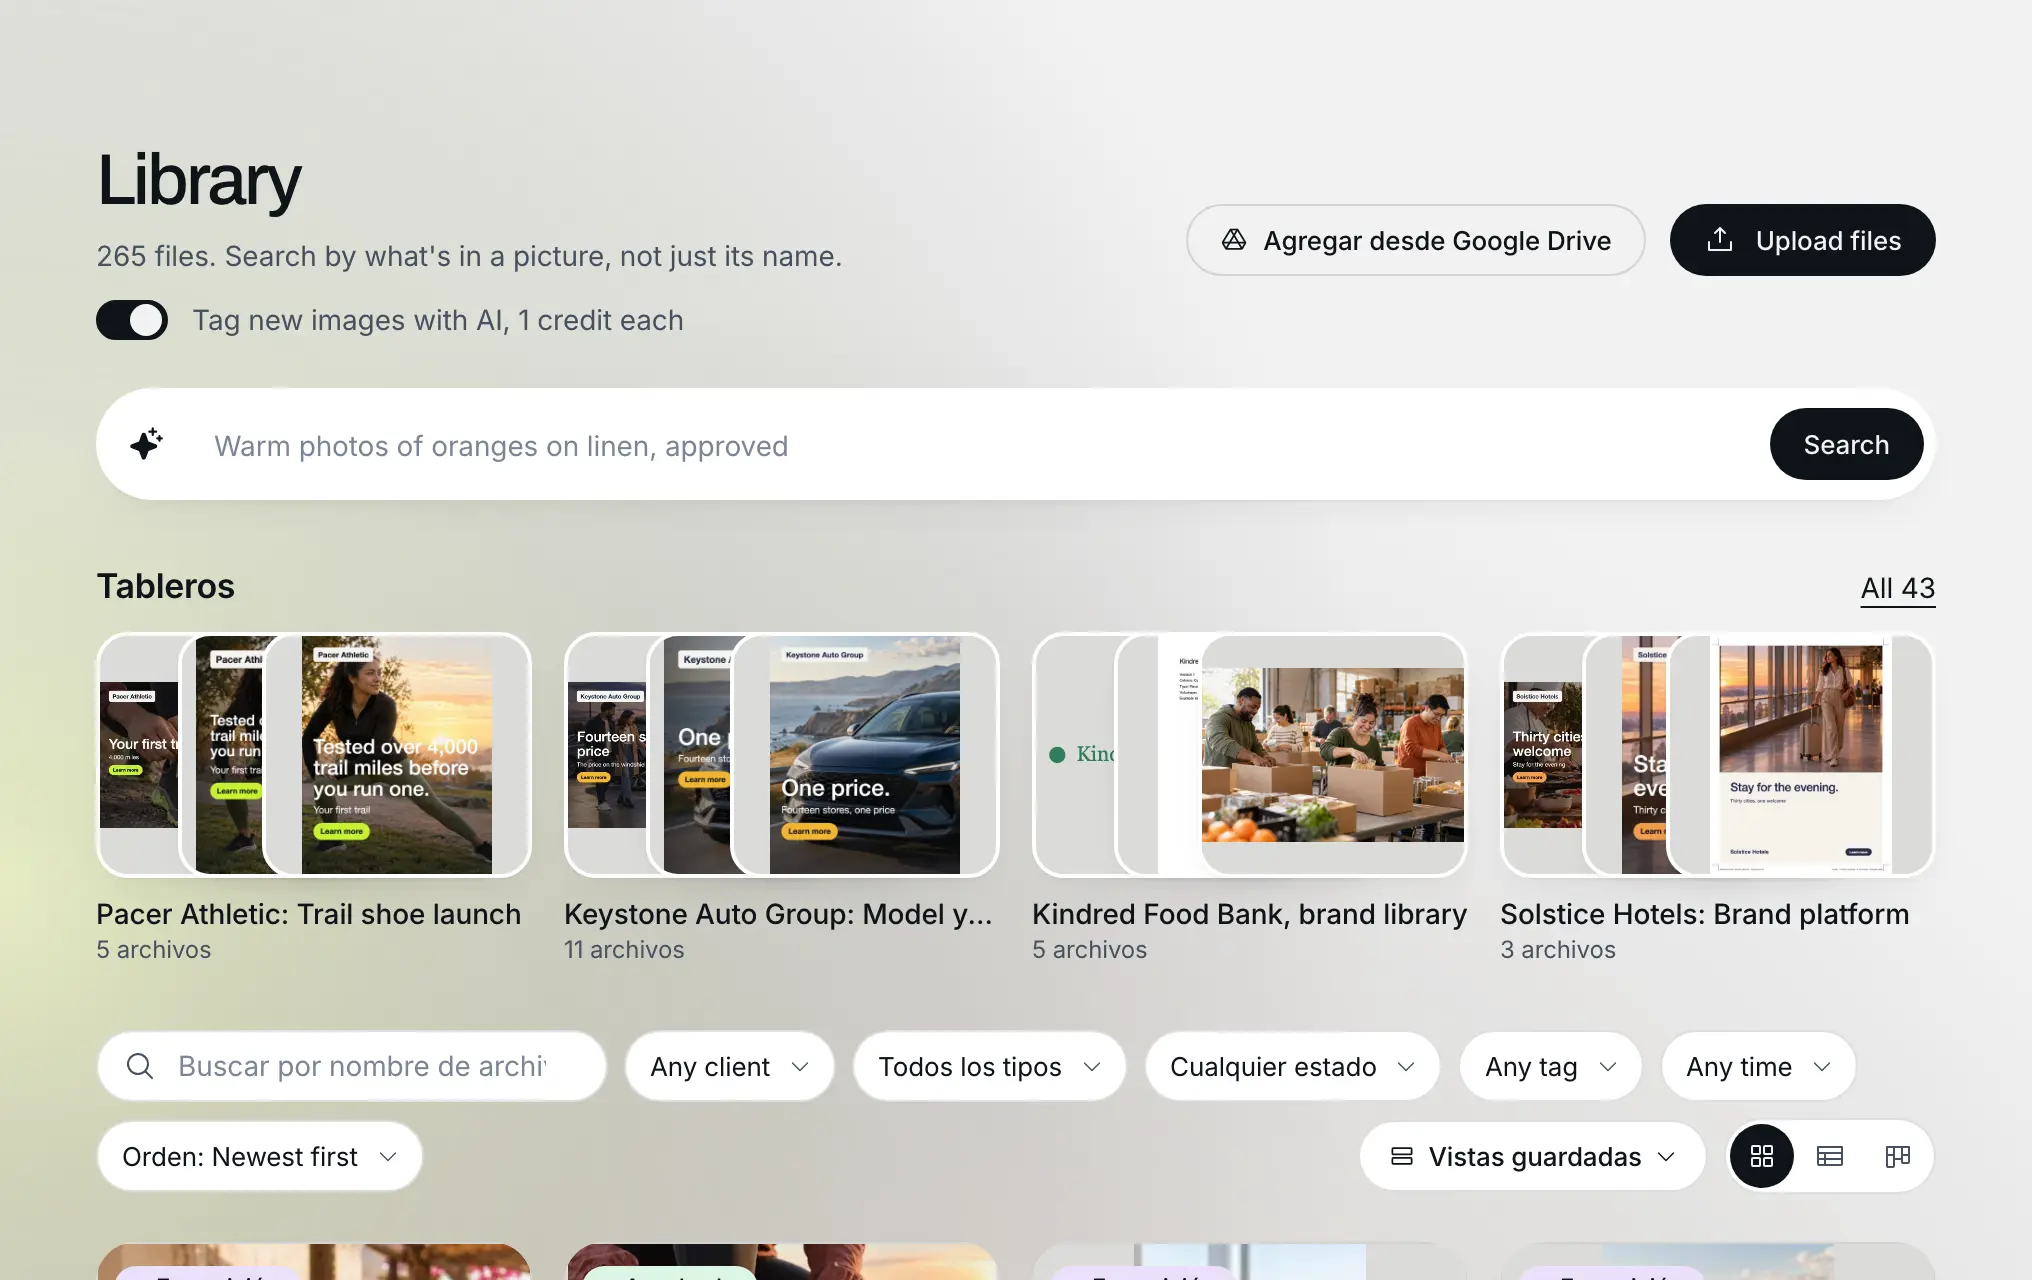Screen dimensions: 2032x1280
Task: Click the Vistas guardadas stack icon
Action: [x=1402, y=1156]
